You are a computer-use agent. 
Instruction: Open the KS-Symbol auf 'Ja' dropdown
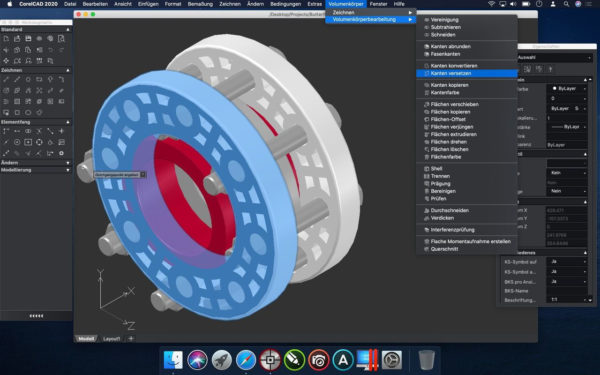point(567,262)
